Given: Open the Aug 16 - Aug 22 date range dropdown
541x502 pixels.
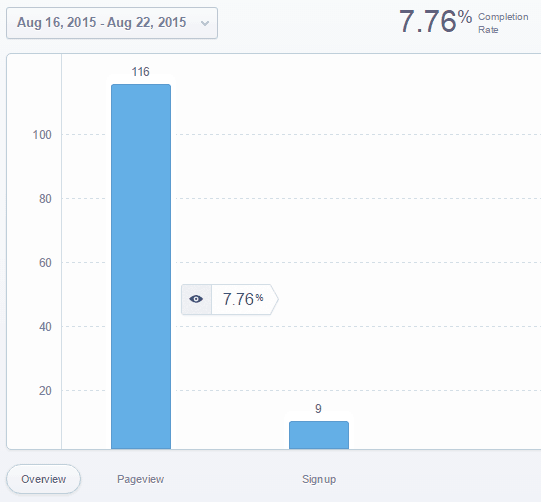Looking at the screenshot, I should (112, 23).
